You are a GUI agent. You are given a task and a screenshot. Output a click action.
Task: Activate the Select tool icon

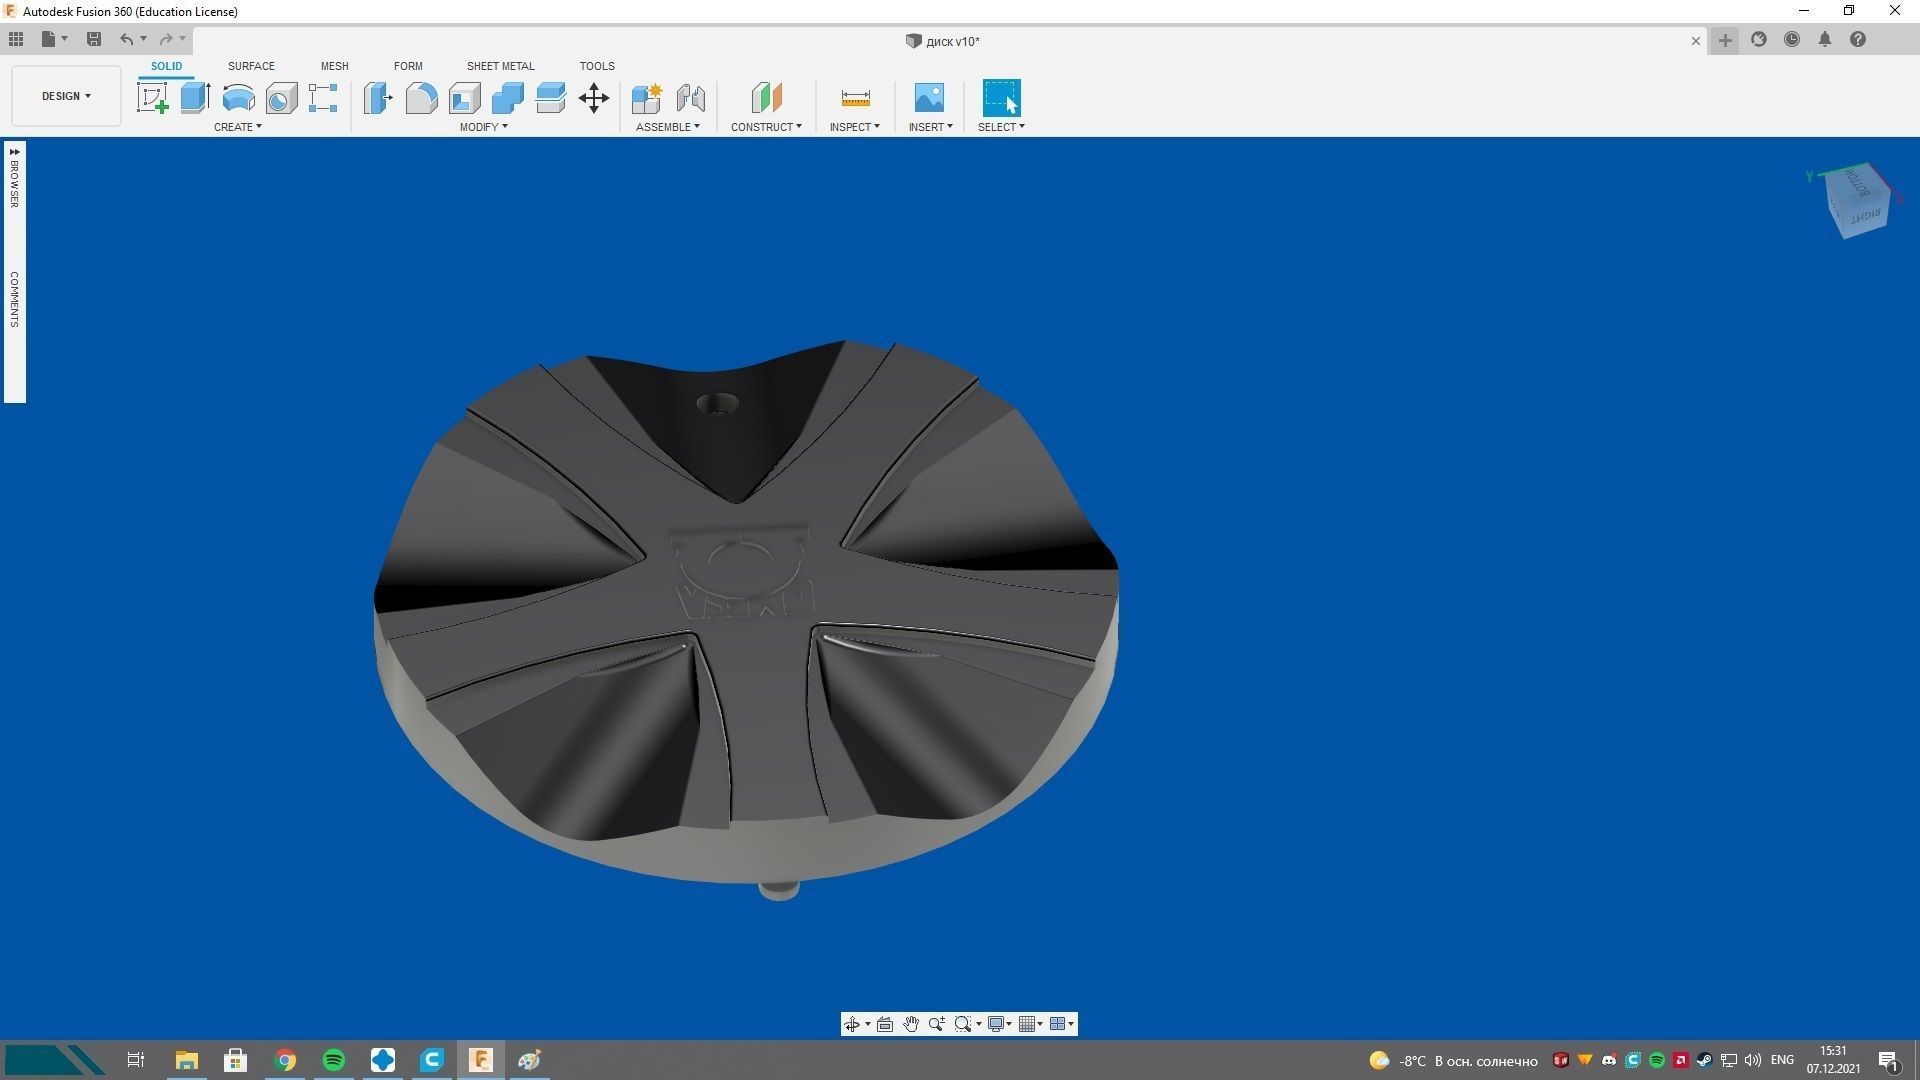pos(1001,98)
